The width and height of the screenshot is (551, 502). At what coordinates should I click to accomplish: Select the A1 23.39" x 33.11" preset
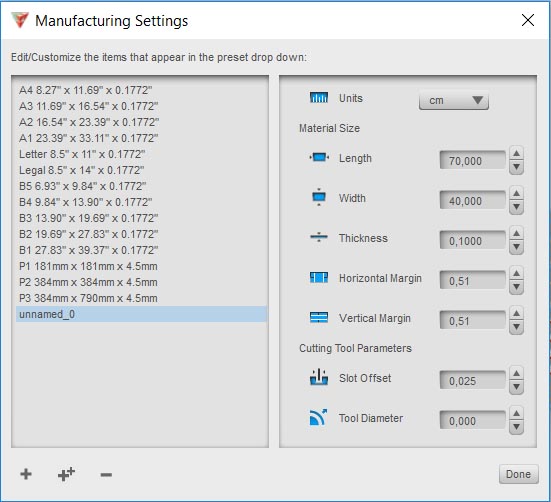click(x=141, y=138)
